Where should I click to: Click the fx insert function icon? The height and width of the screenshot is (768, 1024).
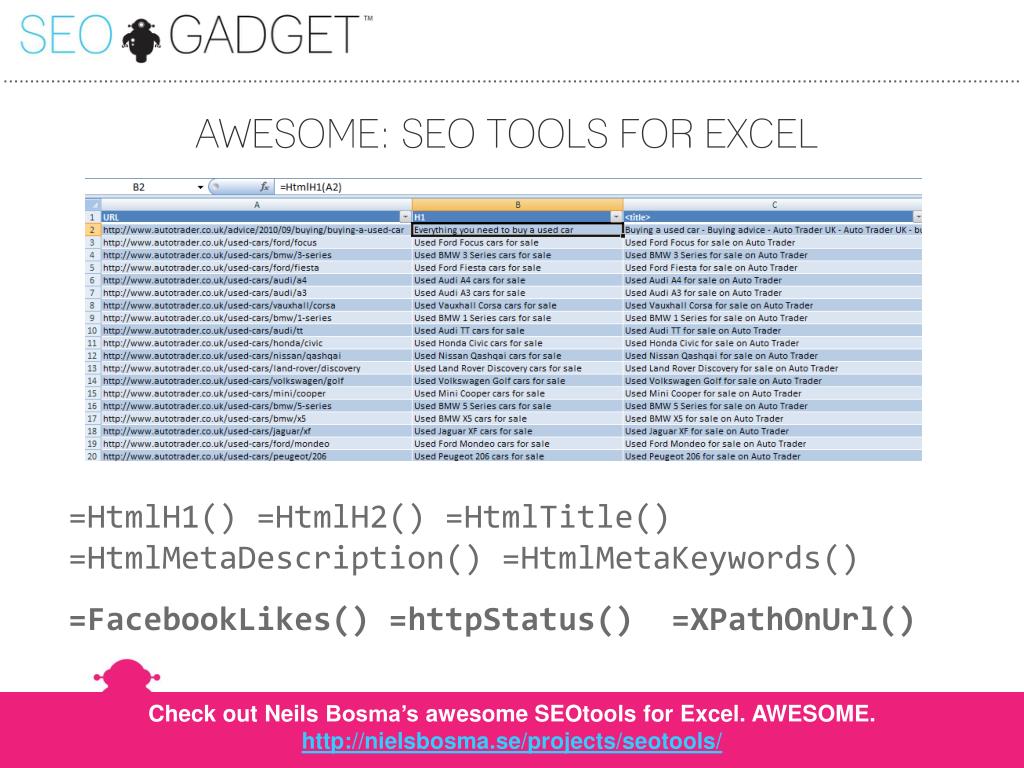pos(264,187)
